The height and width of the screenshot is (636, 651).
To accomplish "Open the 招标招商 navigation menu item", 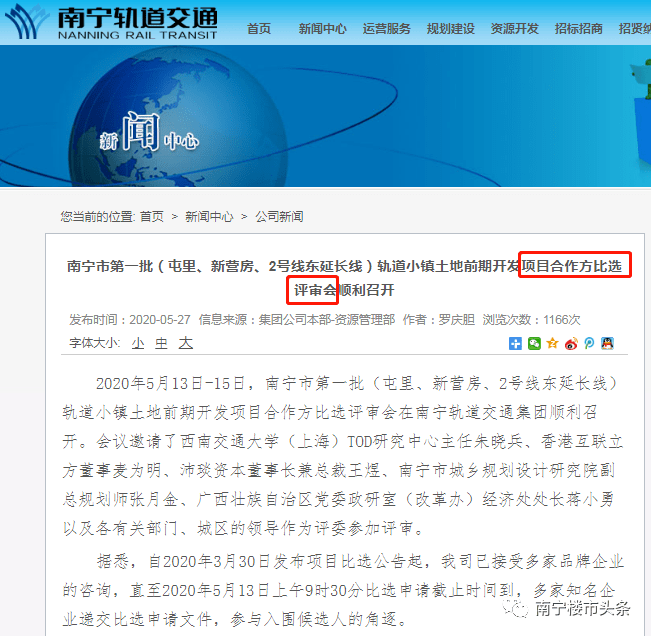I will tap(578, 29).
